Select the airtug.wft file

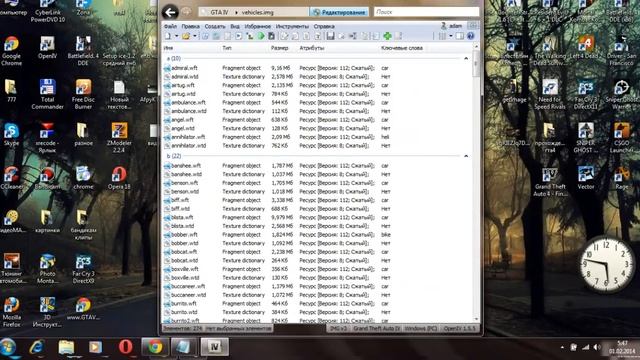pyautogui.click(x=182, y=85)
